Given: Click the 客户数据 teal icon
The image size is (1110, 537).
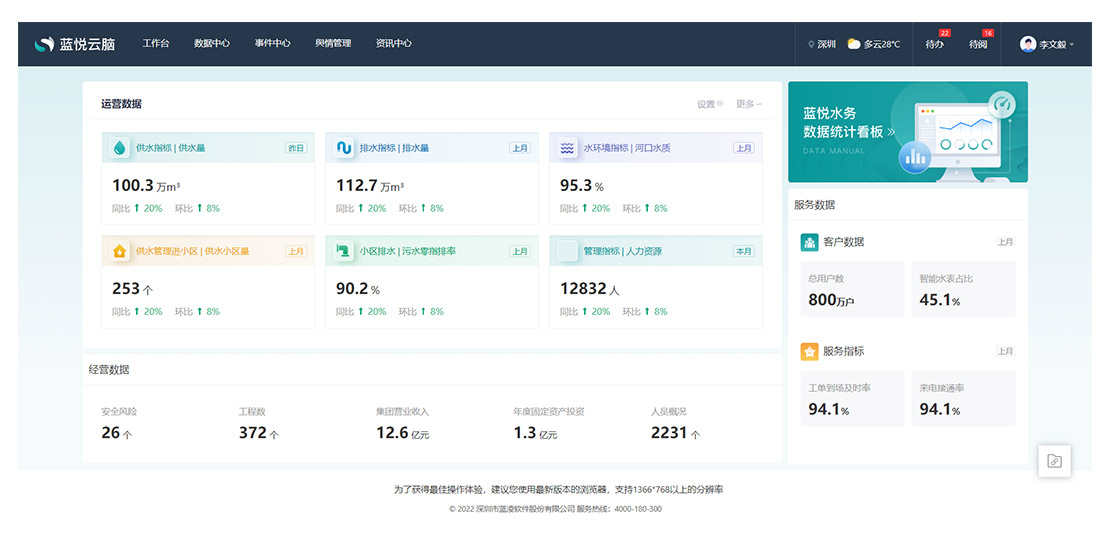Looking at the screenshot, I should (809, 242).
